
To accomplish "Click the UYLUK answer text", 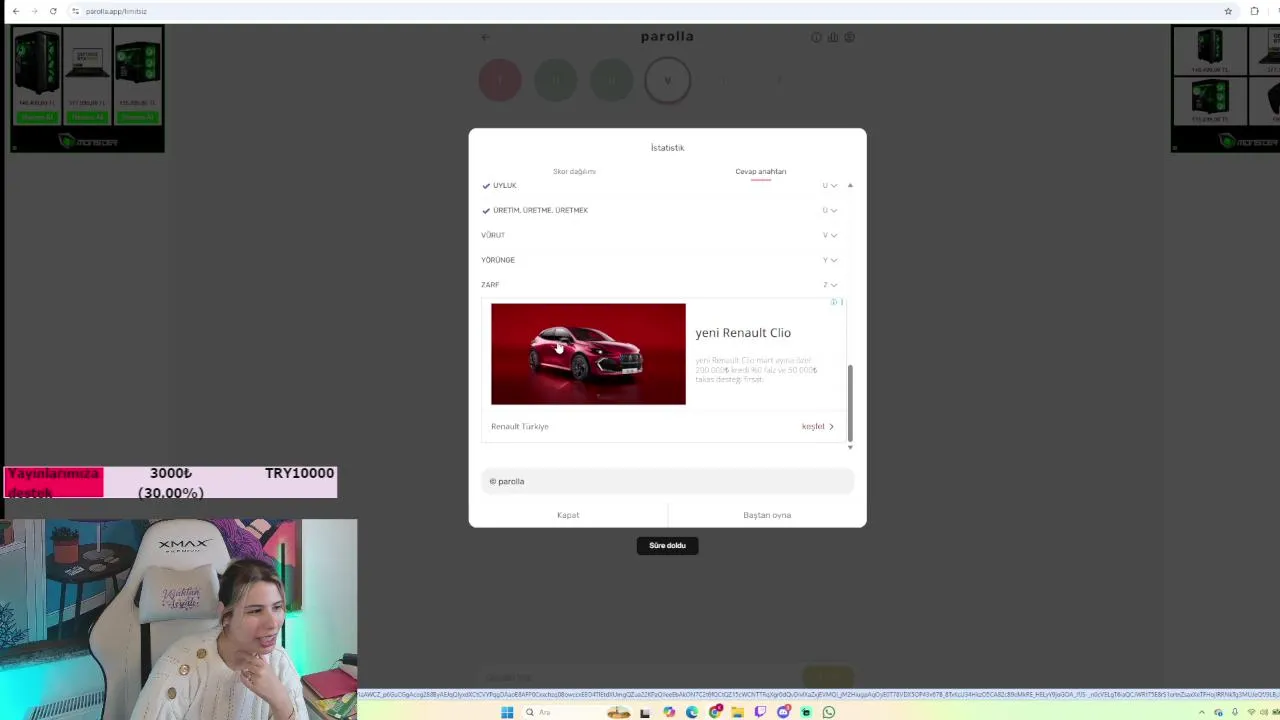I will pos(504,185).
